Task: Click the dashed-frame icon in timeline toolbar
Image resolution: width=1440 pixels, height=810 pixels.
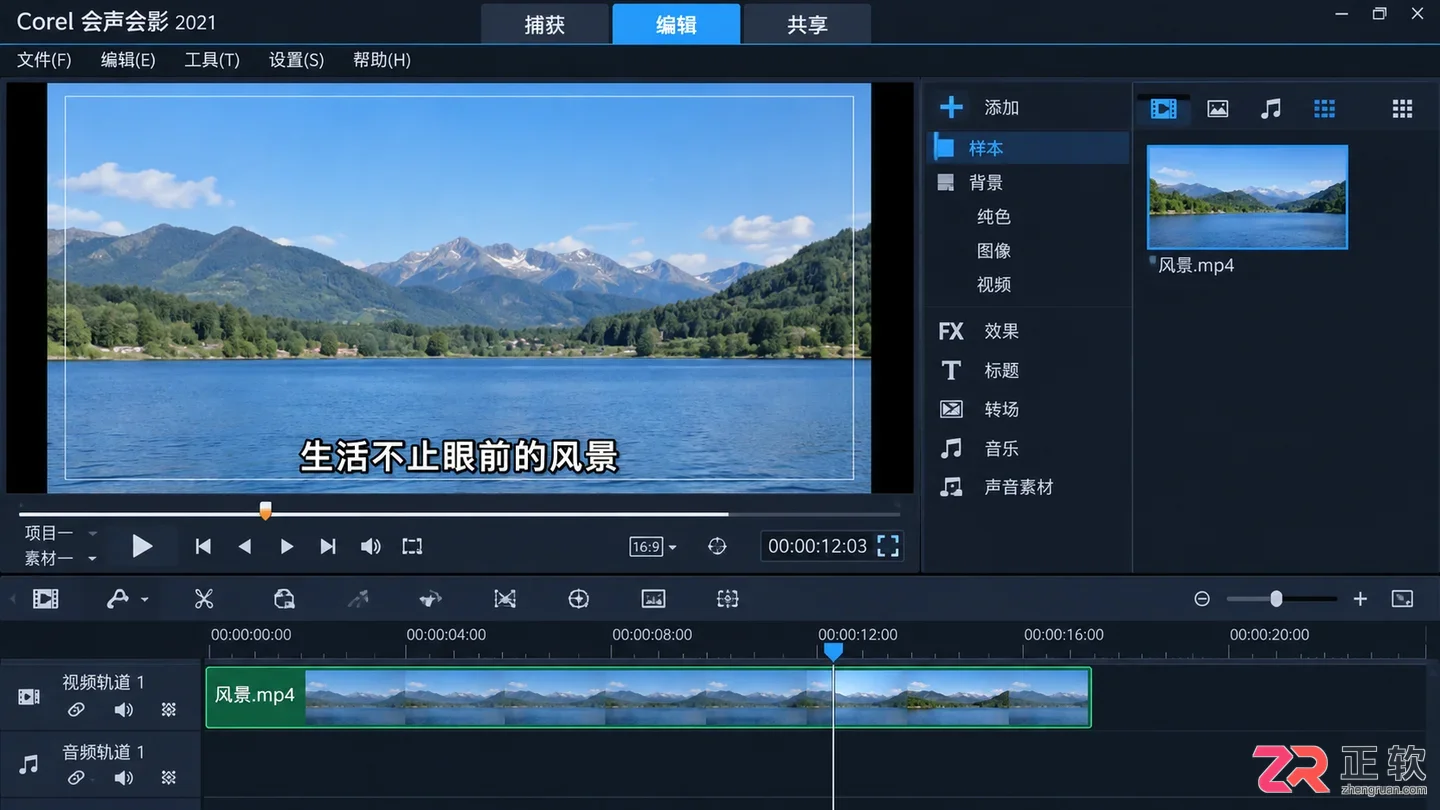Action: [x=728, y=599]
